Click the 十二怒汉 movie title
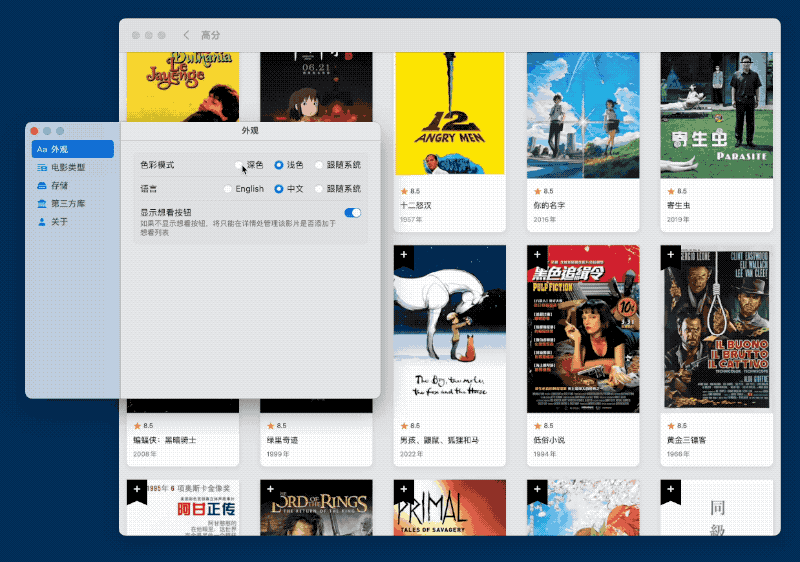The image size is (800, 562). pos(416,206)
